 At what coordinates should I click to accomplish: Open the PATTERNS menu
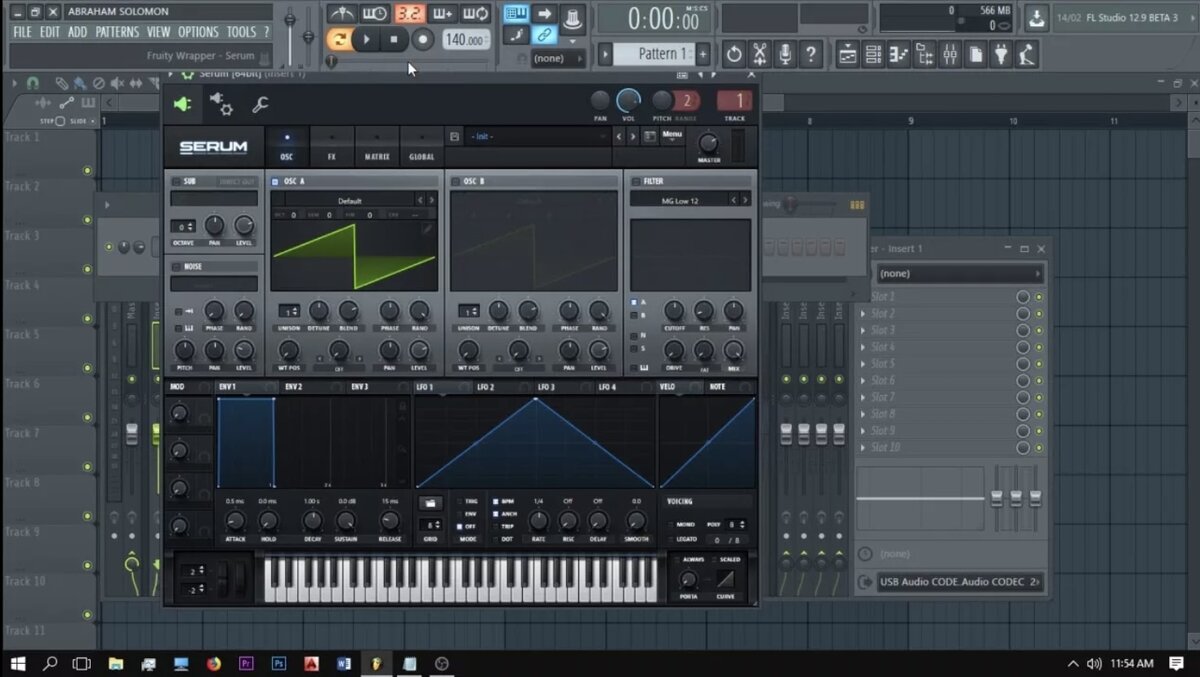[x=117, y=32]
